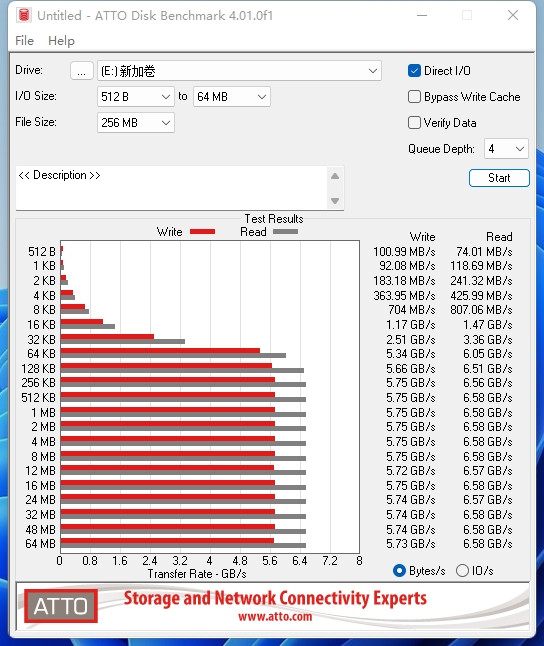Select the Bytes/s radio button
The image size is (544, 646).
pyautogui.click(x=399, y=571)
